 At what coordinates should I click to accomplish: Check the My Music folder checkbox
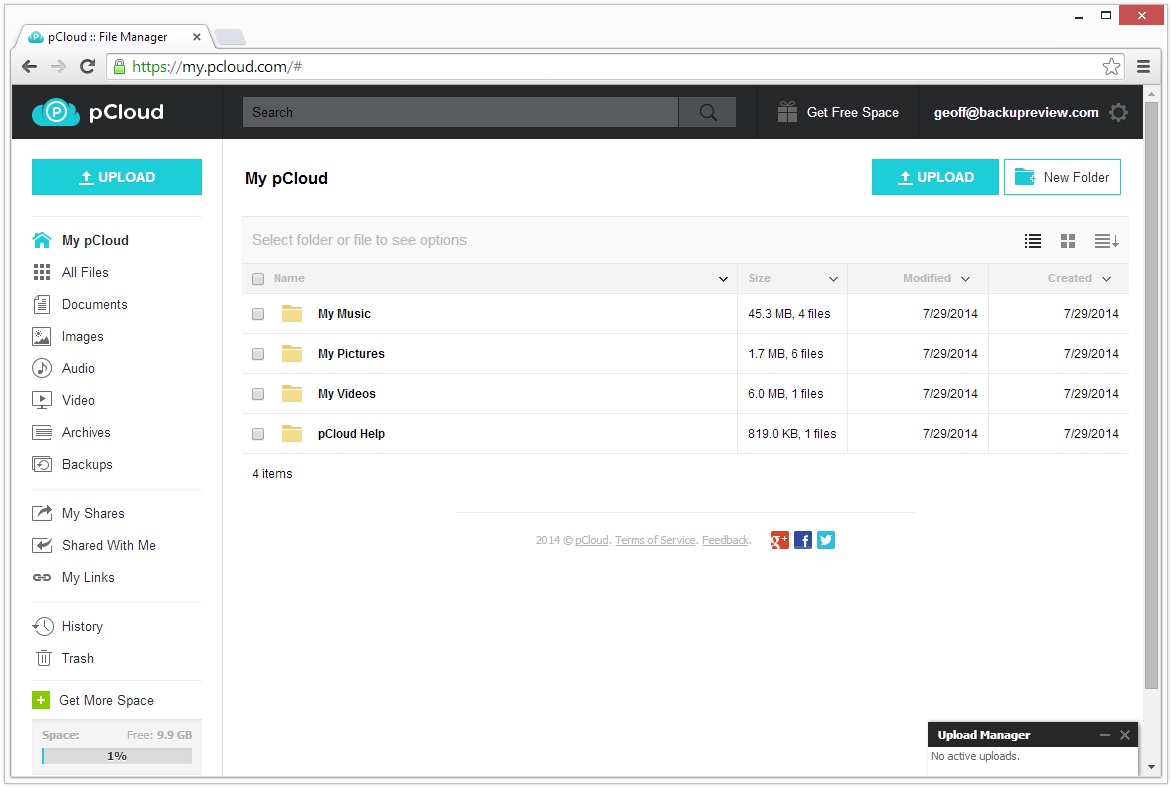[258, 314]
